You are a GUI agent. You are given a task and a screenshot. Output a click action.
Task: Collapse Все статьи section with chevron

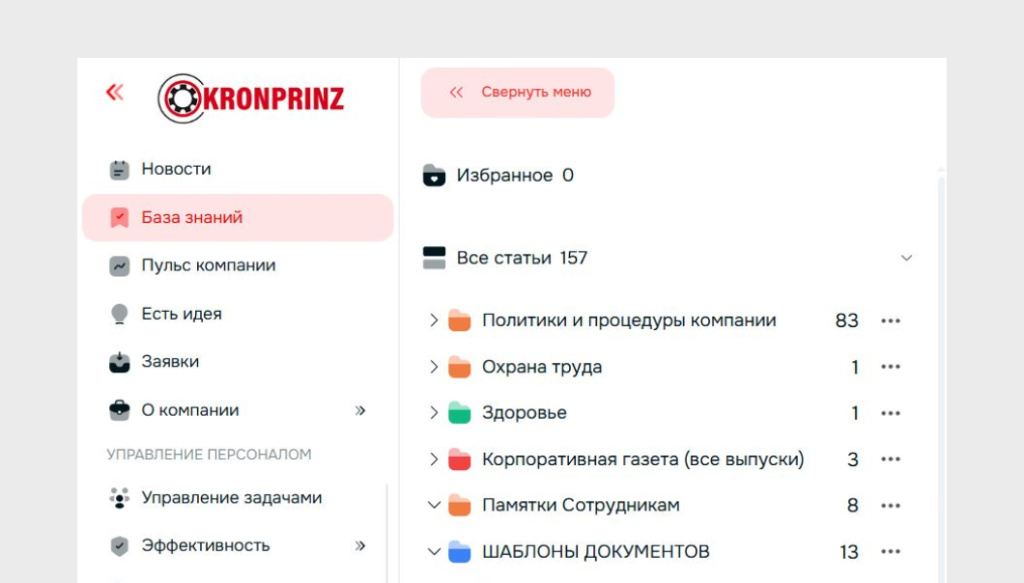click(x=906, y=258)
